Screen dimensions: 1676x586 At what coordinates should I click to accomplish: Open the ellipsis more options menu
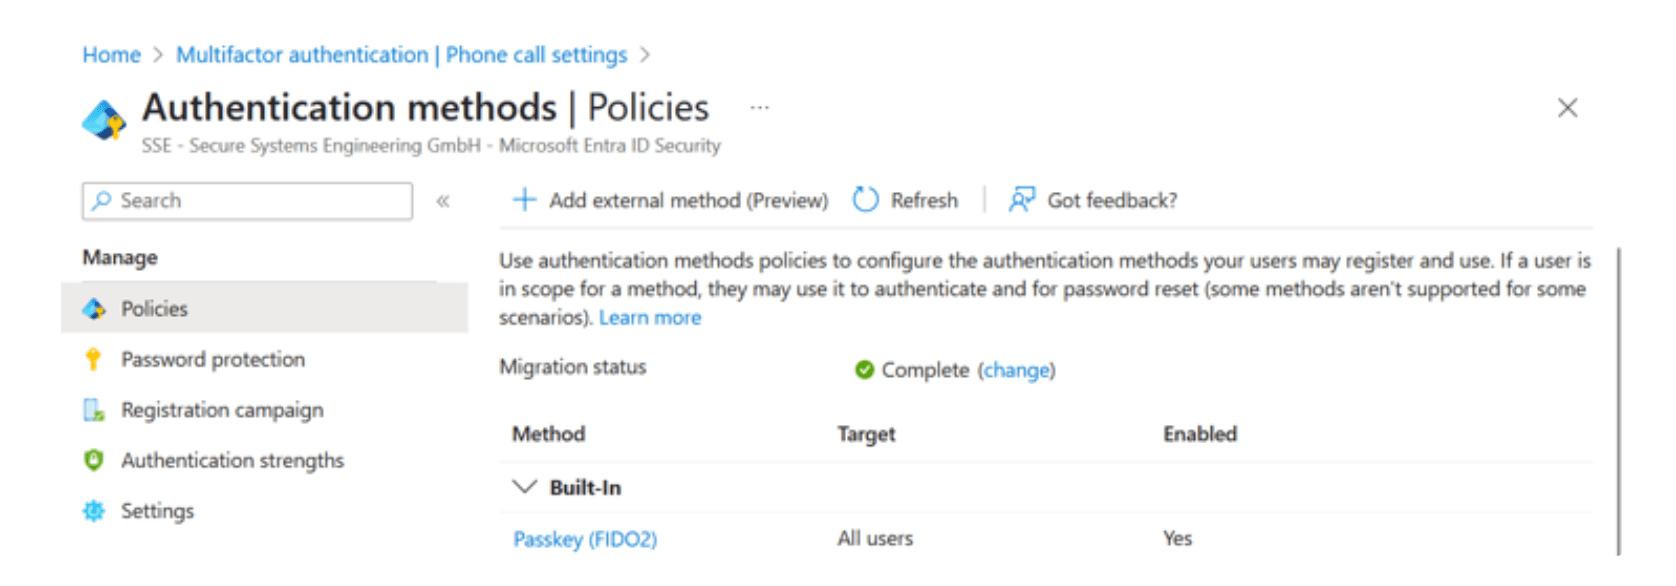pos(760,107)
